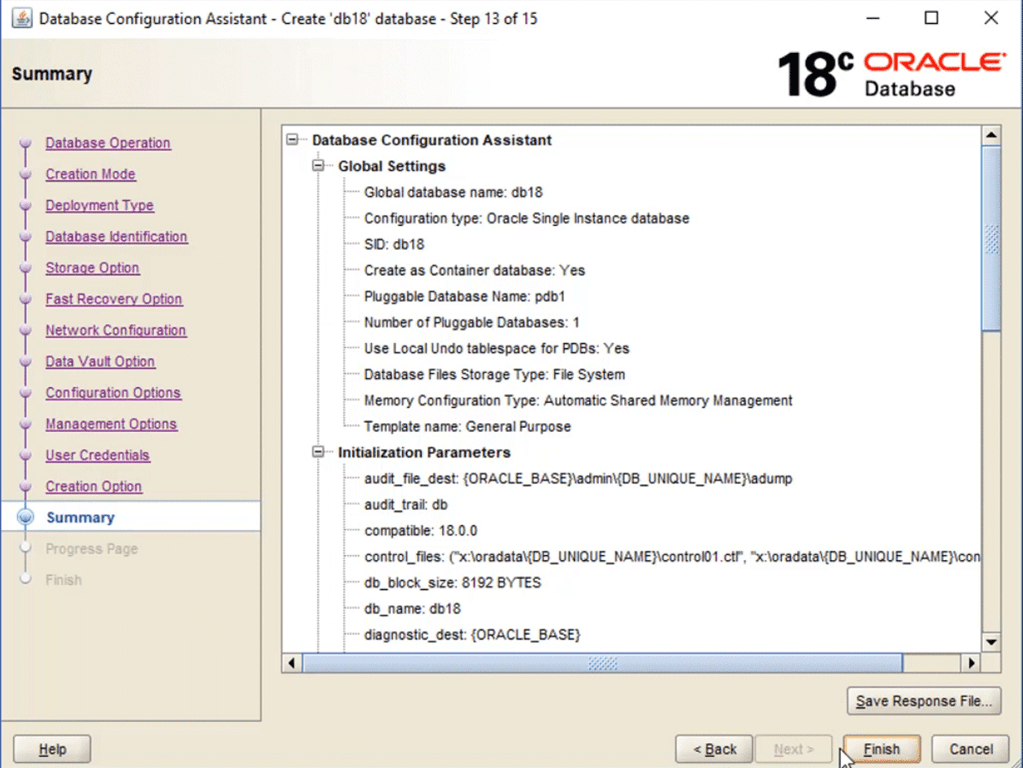This screenshot has width=1023, height=768.
Task: Collapse the Database Configuration Assistant tree node
Action: [292, 140]
